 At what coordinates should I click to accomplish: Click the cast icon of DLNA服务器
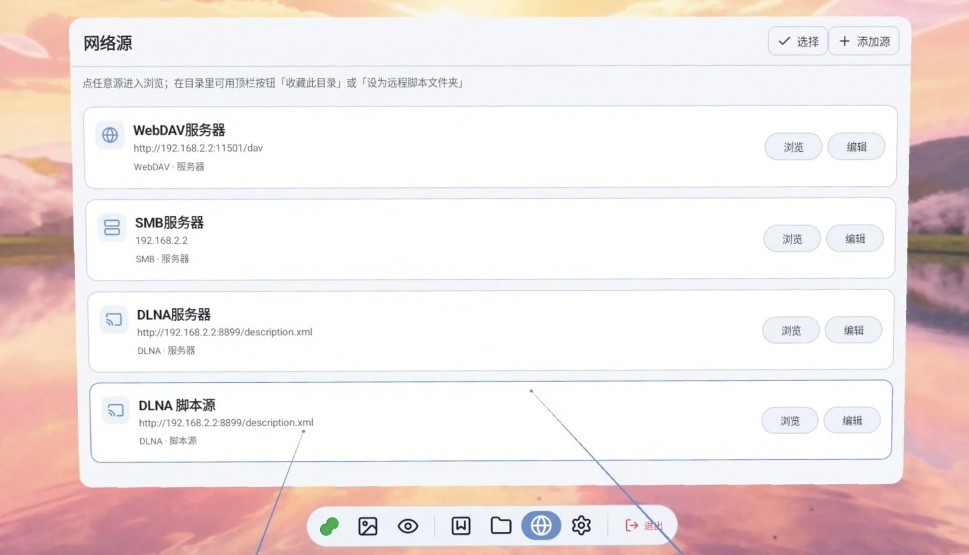(x=114, y=320)
